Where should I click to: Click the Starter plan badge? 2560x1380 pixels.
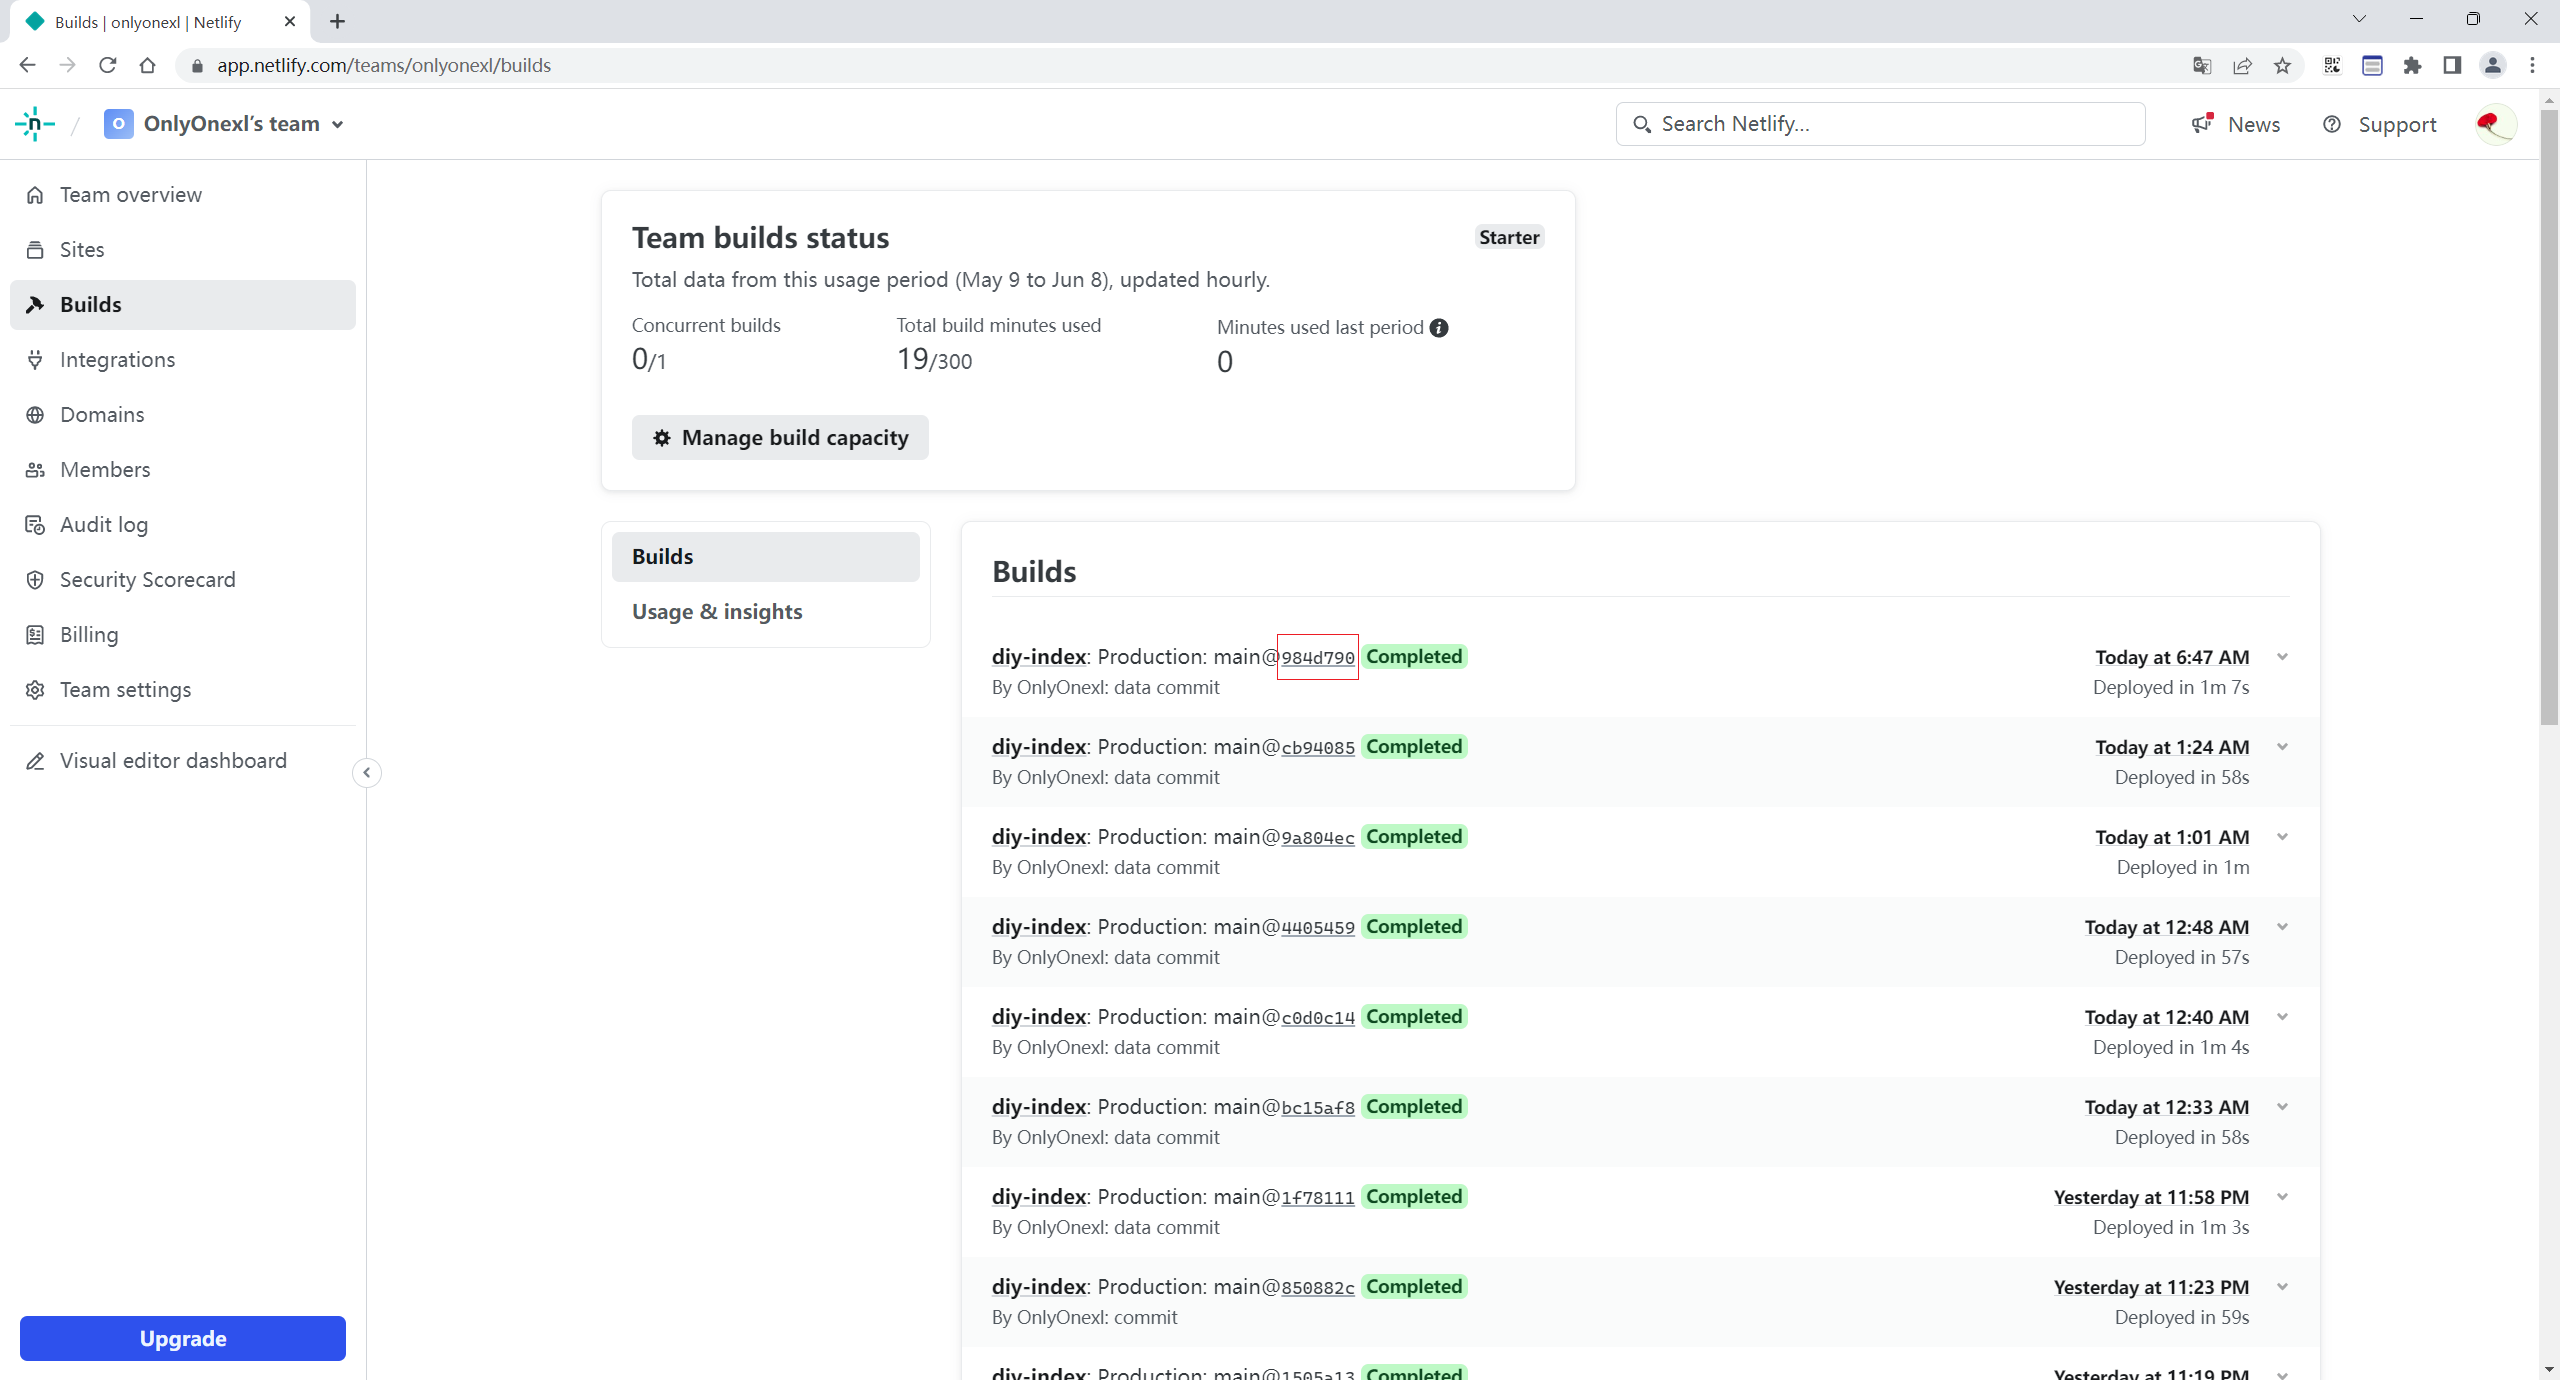pyautogui.click(x=1509, y=238)
